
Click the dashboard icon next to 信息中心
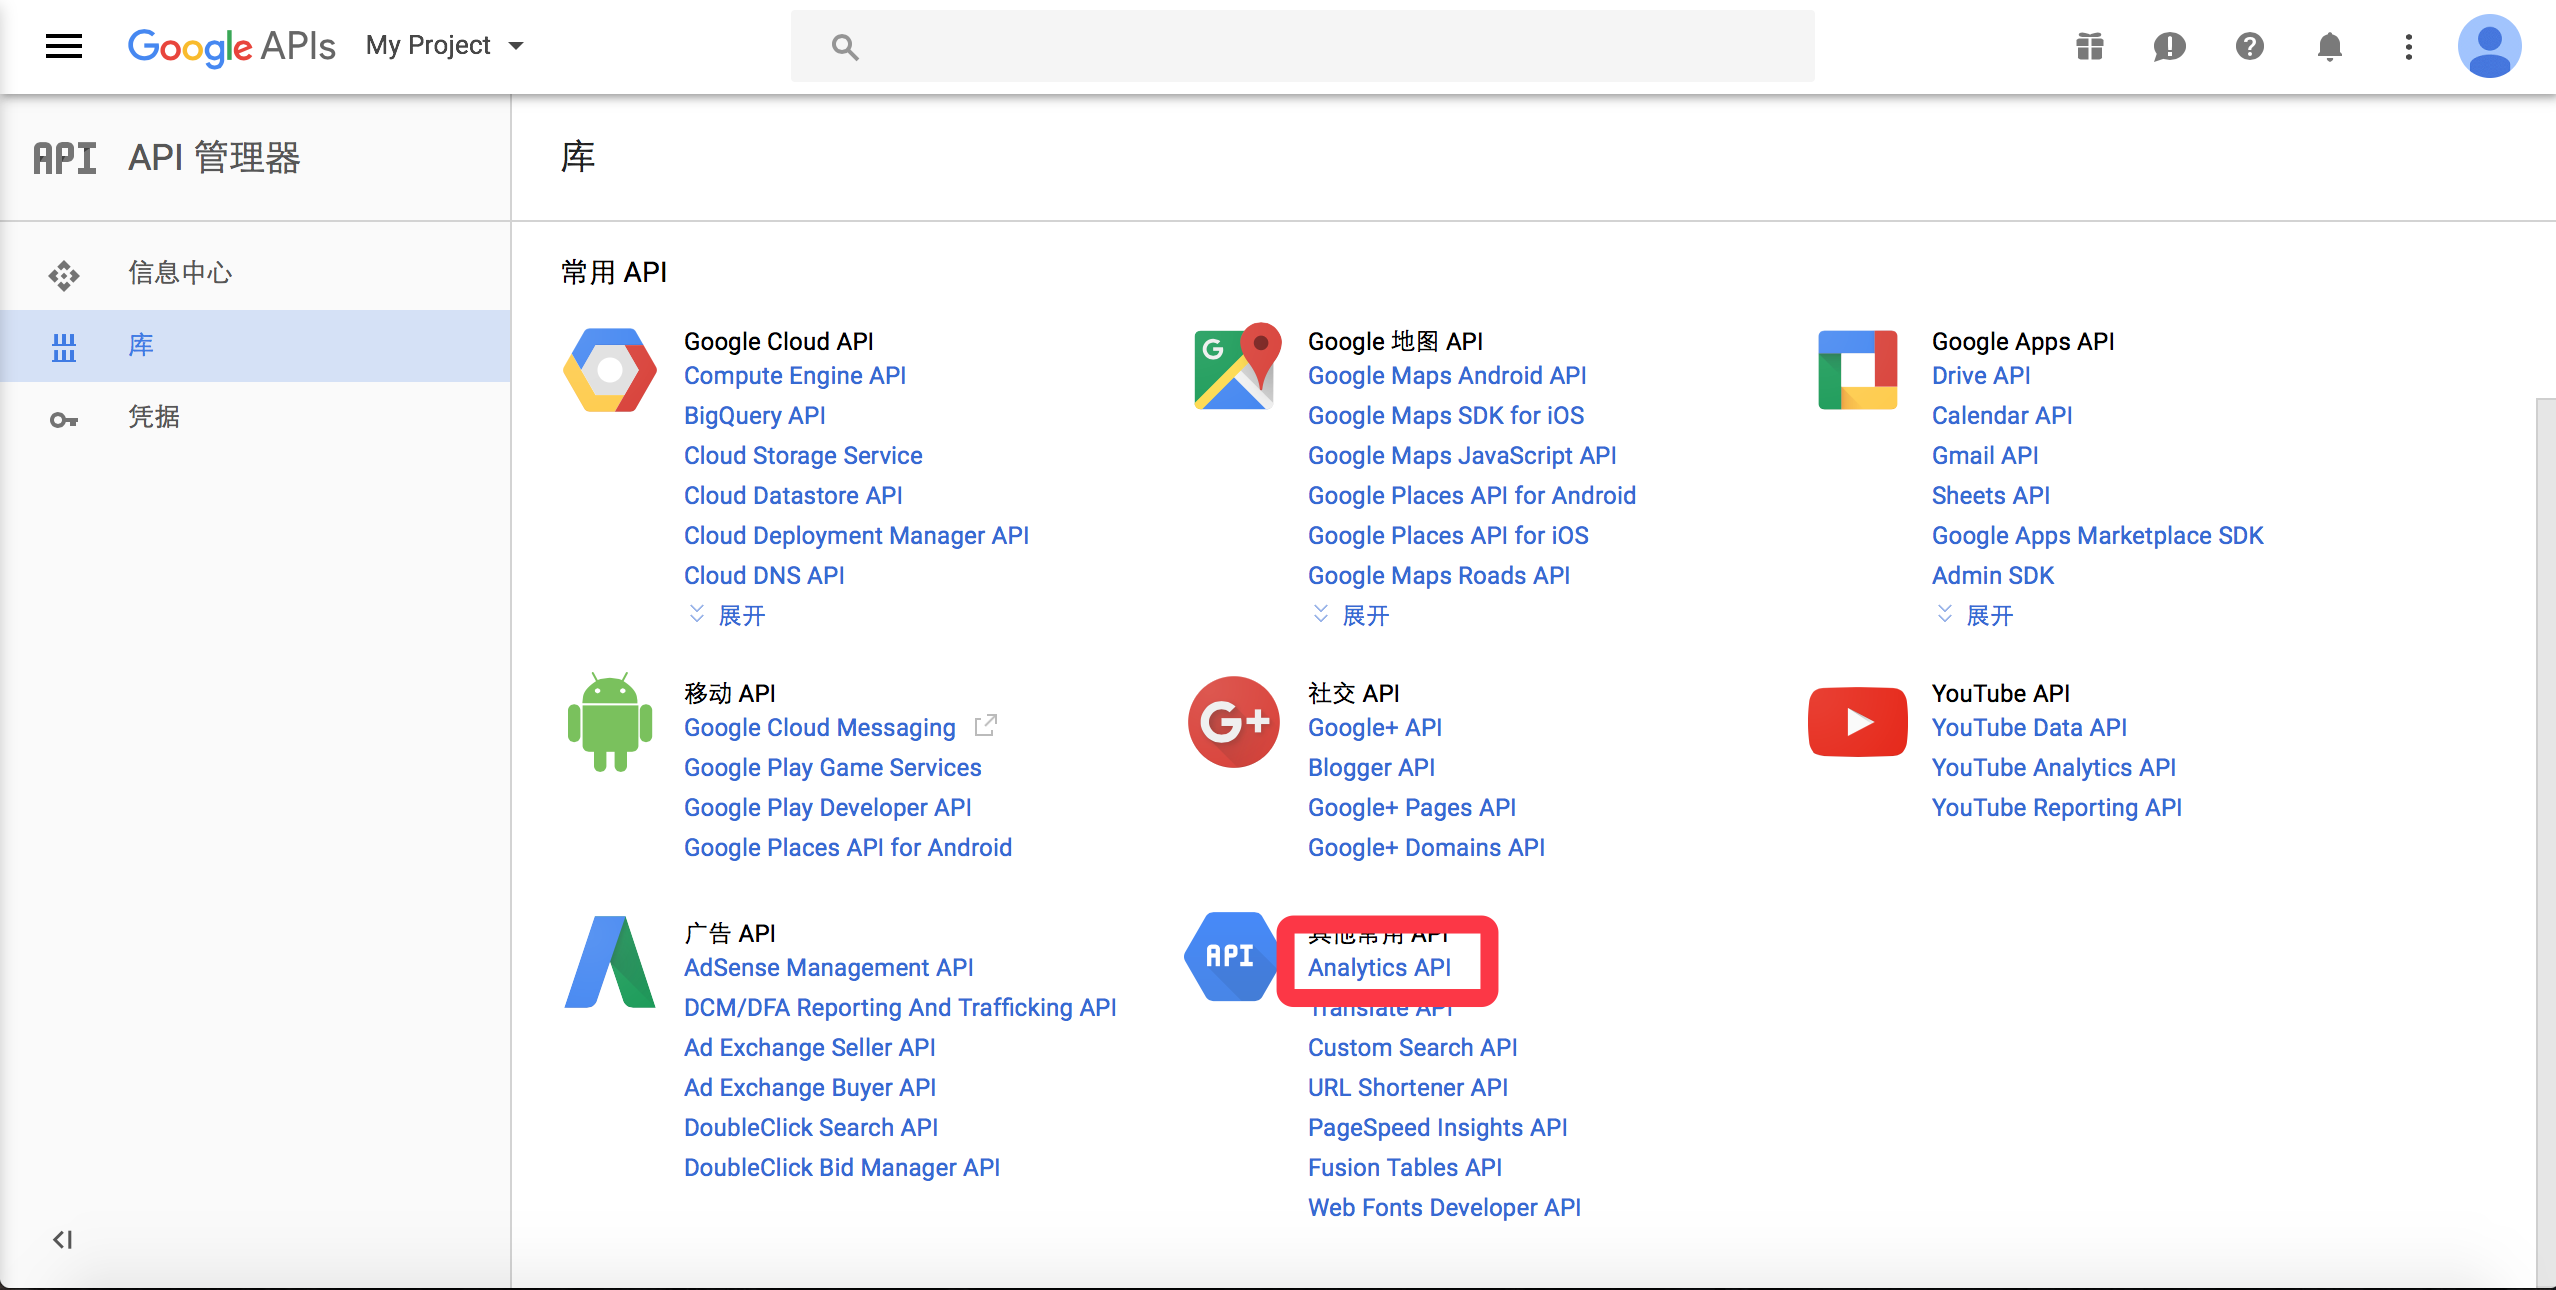(64, 275)
